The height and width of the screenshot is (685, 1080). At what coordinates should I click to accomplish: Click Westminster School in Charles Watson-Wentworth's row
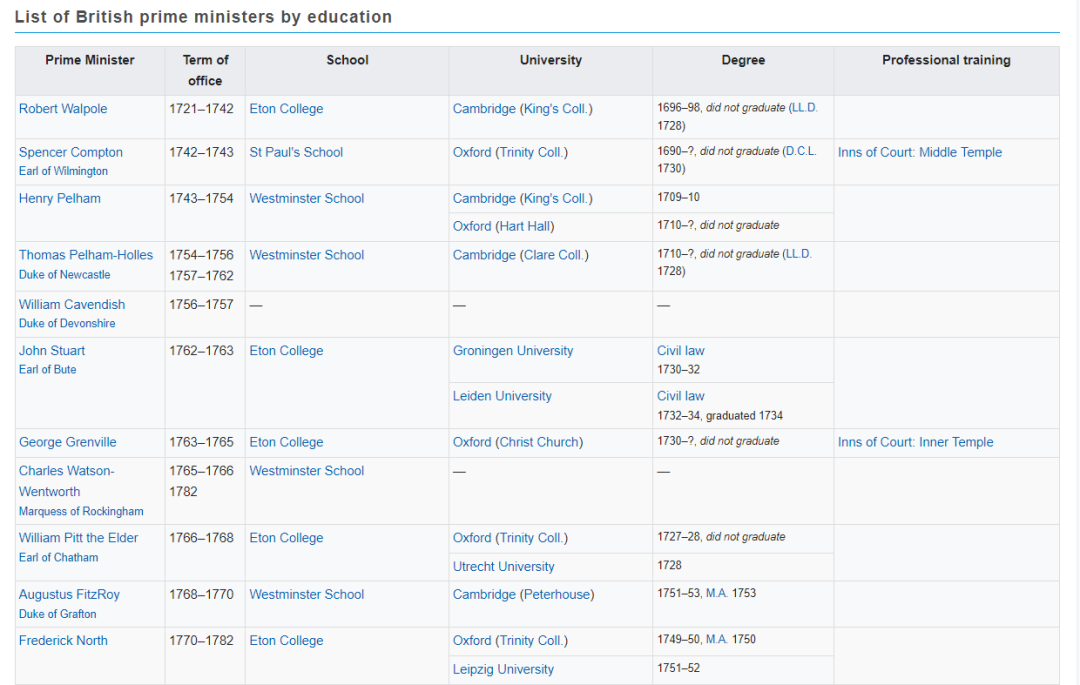307,471
